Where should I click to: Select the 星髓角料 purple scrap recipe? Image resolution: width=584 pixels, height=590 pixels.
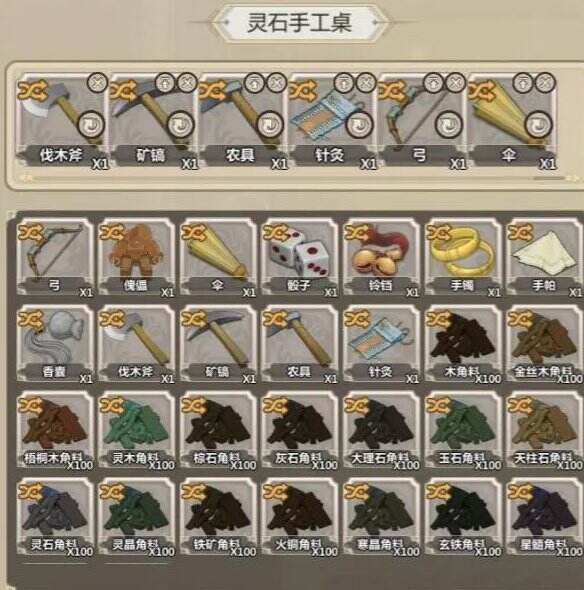[544, 517]
